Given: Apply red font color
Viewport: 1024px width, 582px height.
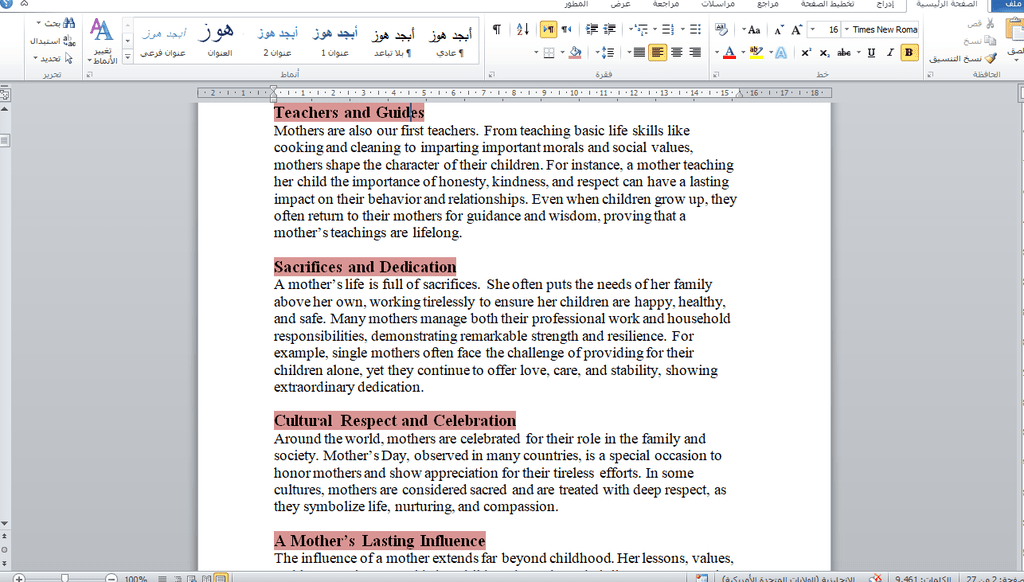Looking at the screenshot, I should tap(729, 52).
